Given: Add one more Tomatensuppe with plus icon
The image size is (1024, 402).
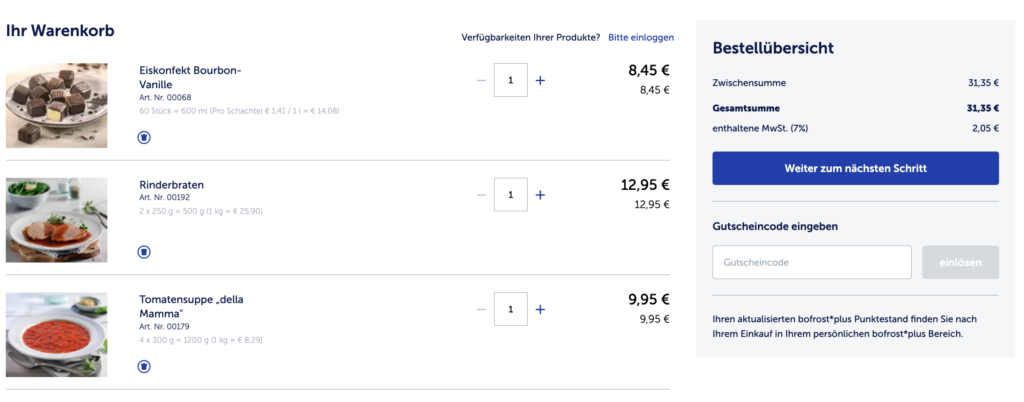Looking at the screenshot, I should coord(540,309).
